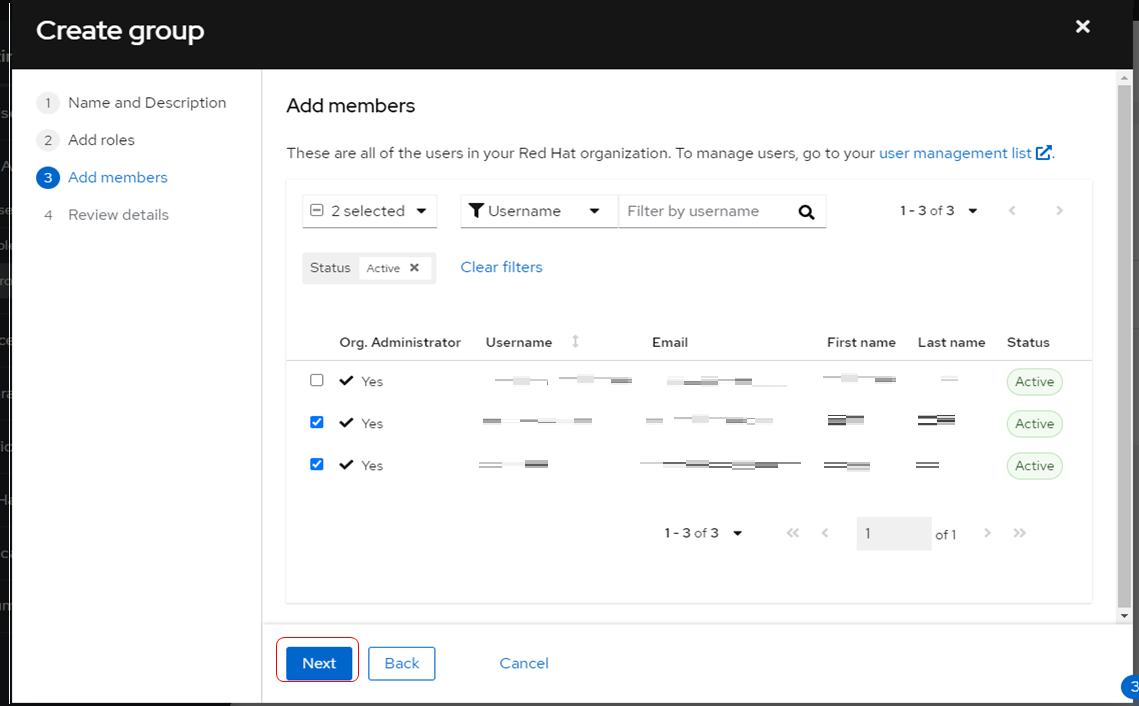Click the search magnifier icon
The image size is (1139, 706).
[806, 212]
